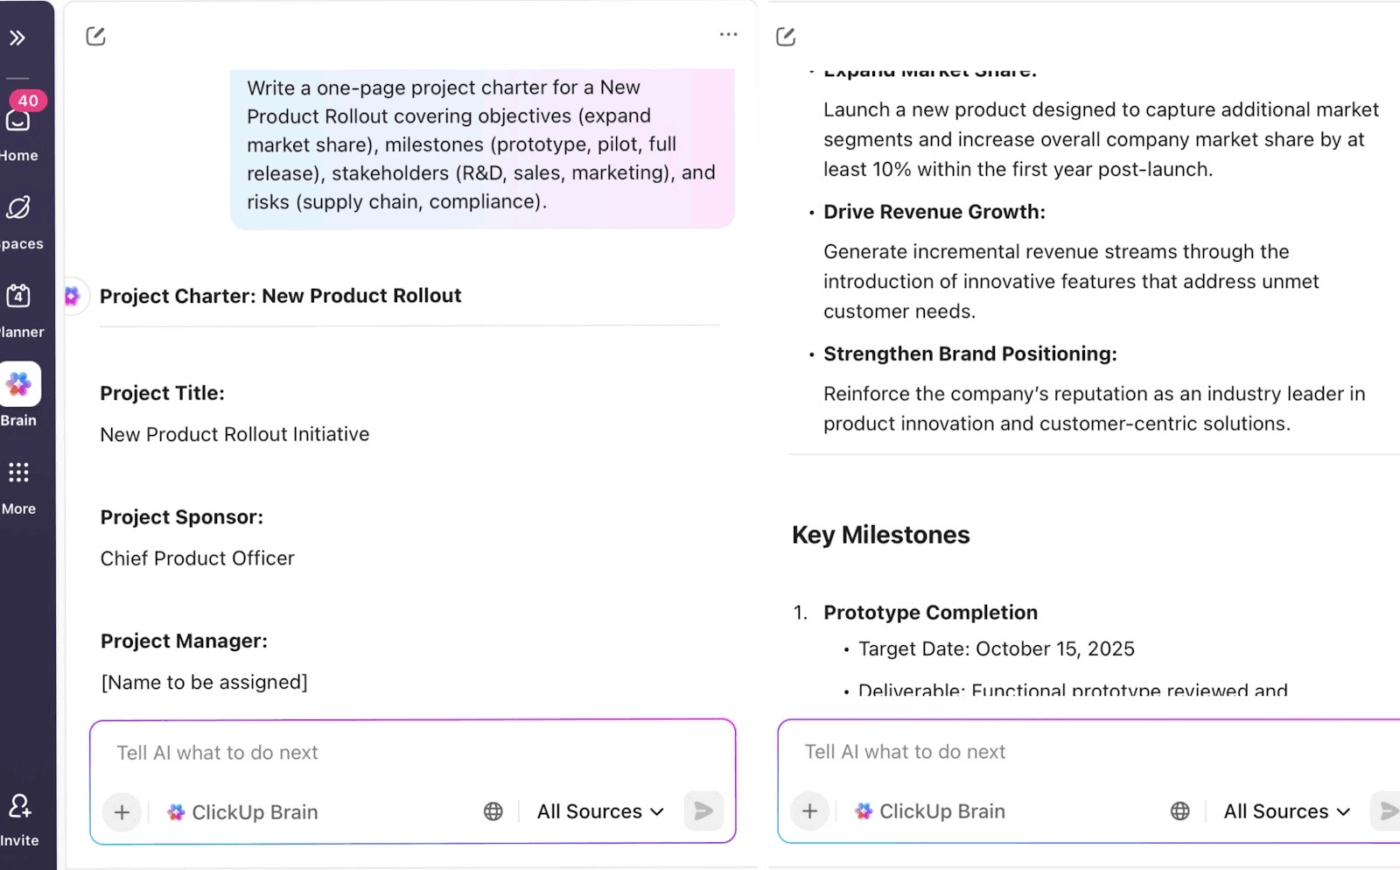Open the More apps grid icon
Screen dimensions: 1400x870
(x=18, y=473)
